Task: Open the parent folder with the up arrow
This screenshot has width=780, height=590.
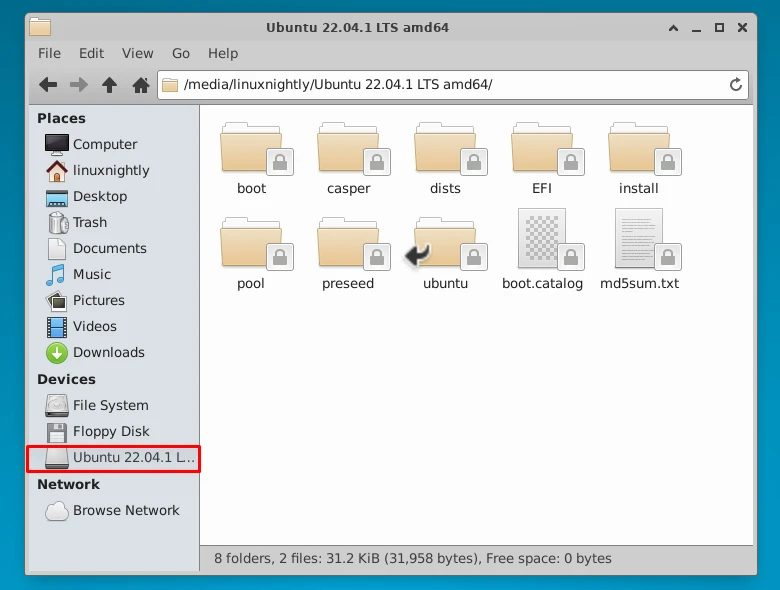Action: tap(109, 85)
